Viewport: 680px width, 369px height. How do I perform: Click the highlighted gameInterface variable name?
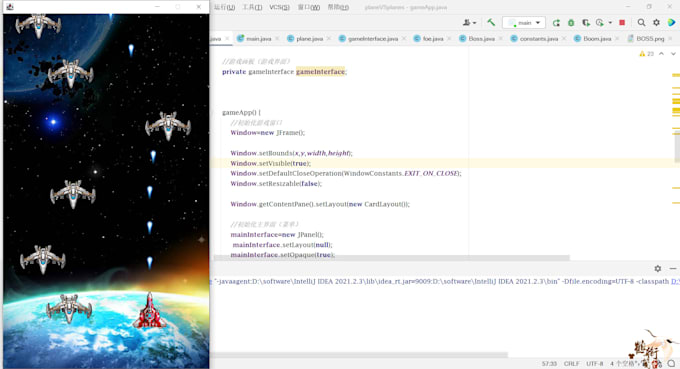point(320,72)
